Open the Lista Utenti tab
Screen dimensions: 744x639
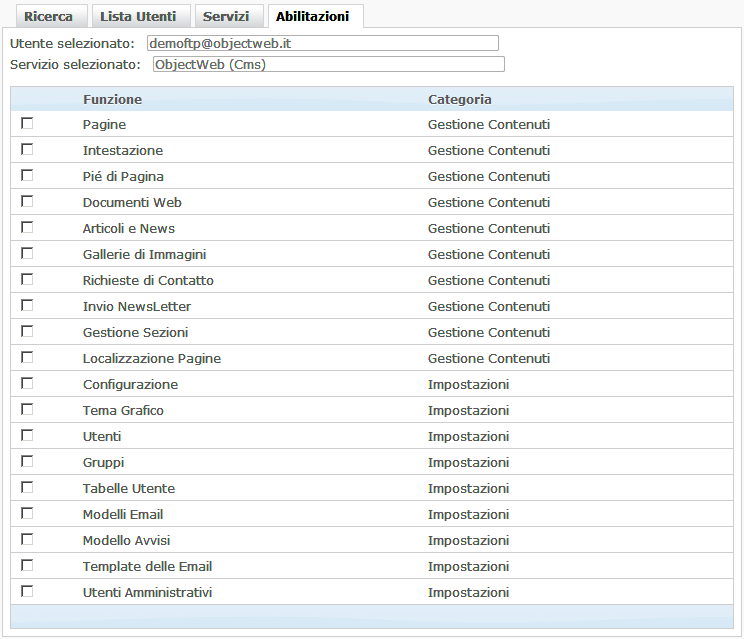click(138, 17)
